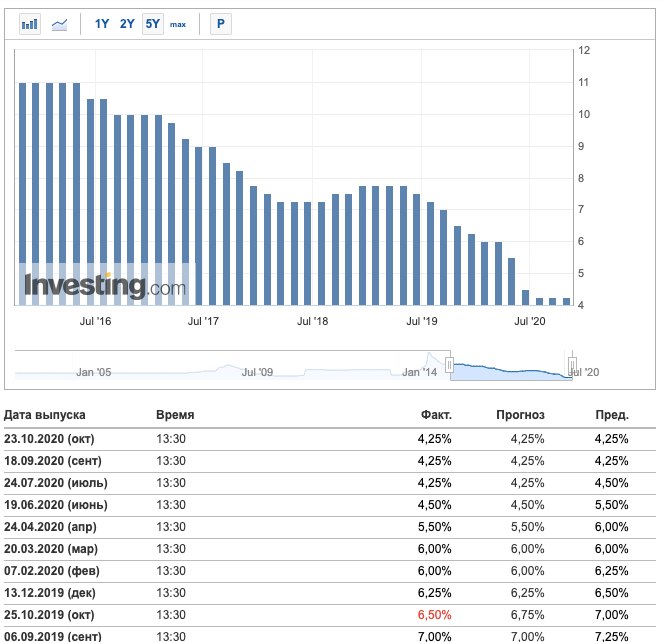
Task: Click the 5,50% previous value in June row
Action: tap(612, 505)
